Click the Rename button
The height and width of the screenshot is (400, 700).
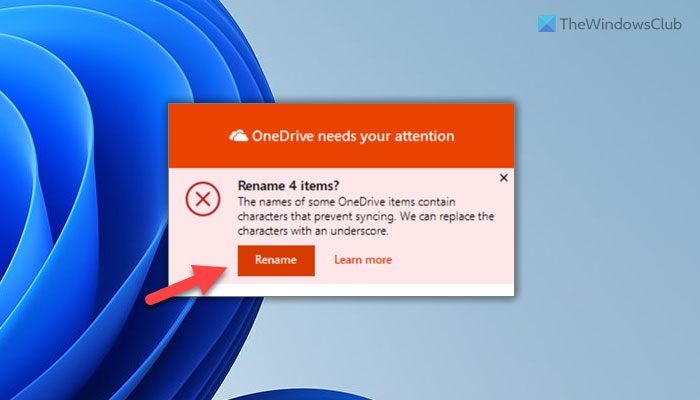click(x=276, y=260)
